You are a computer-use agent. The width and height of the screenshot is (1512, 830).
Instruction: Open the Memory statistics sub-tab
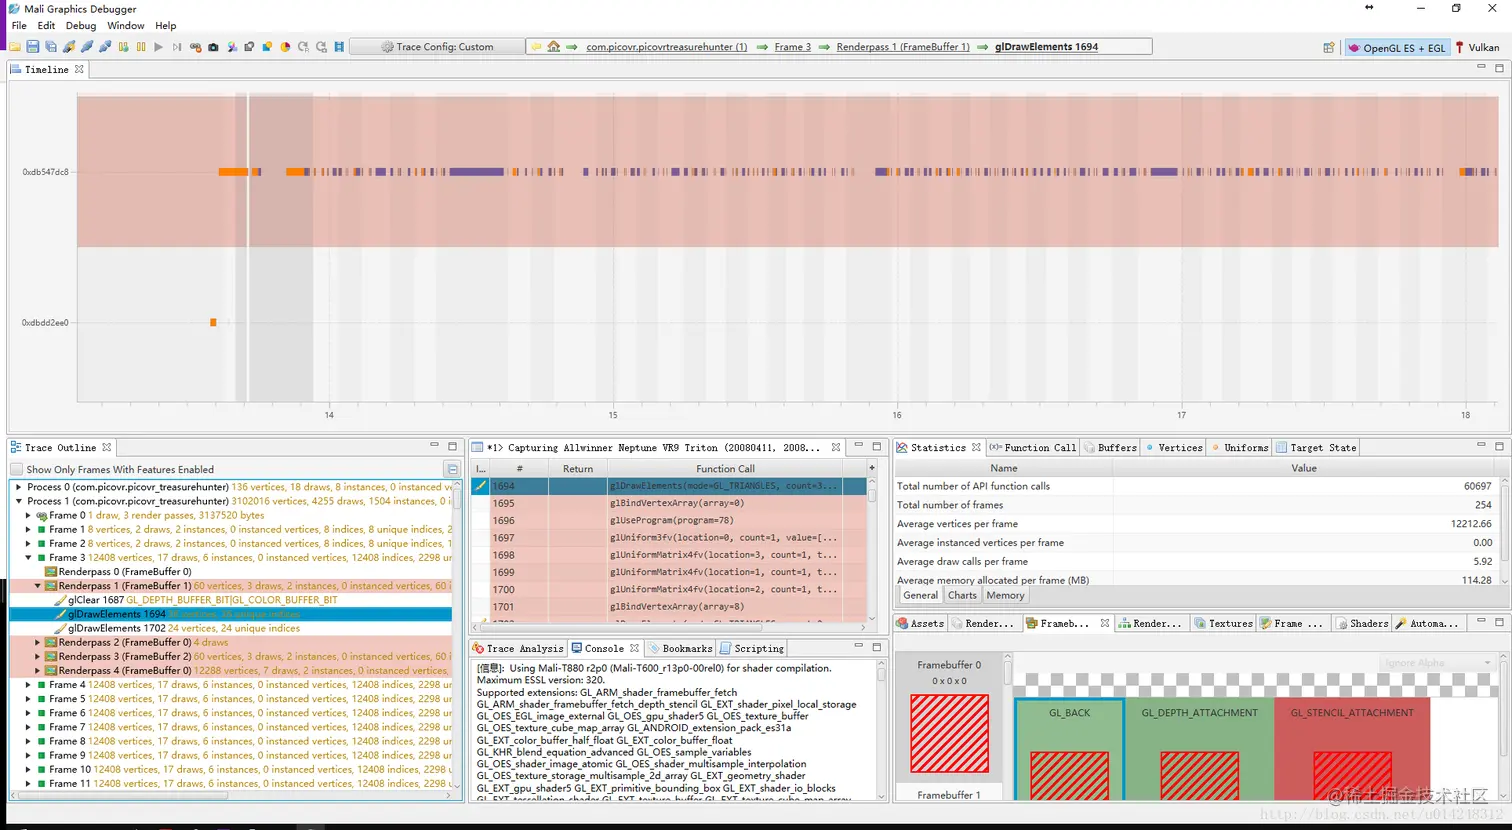click(x=1005, y=595)
